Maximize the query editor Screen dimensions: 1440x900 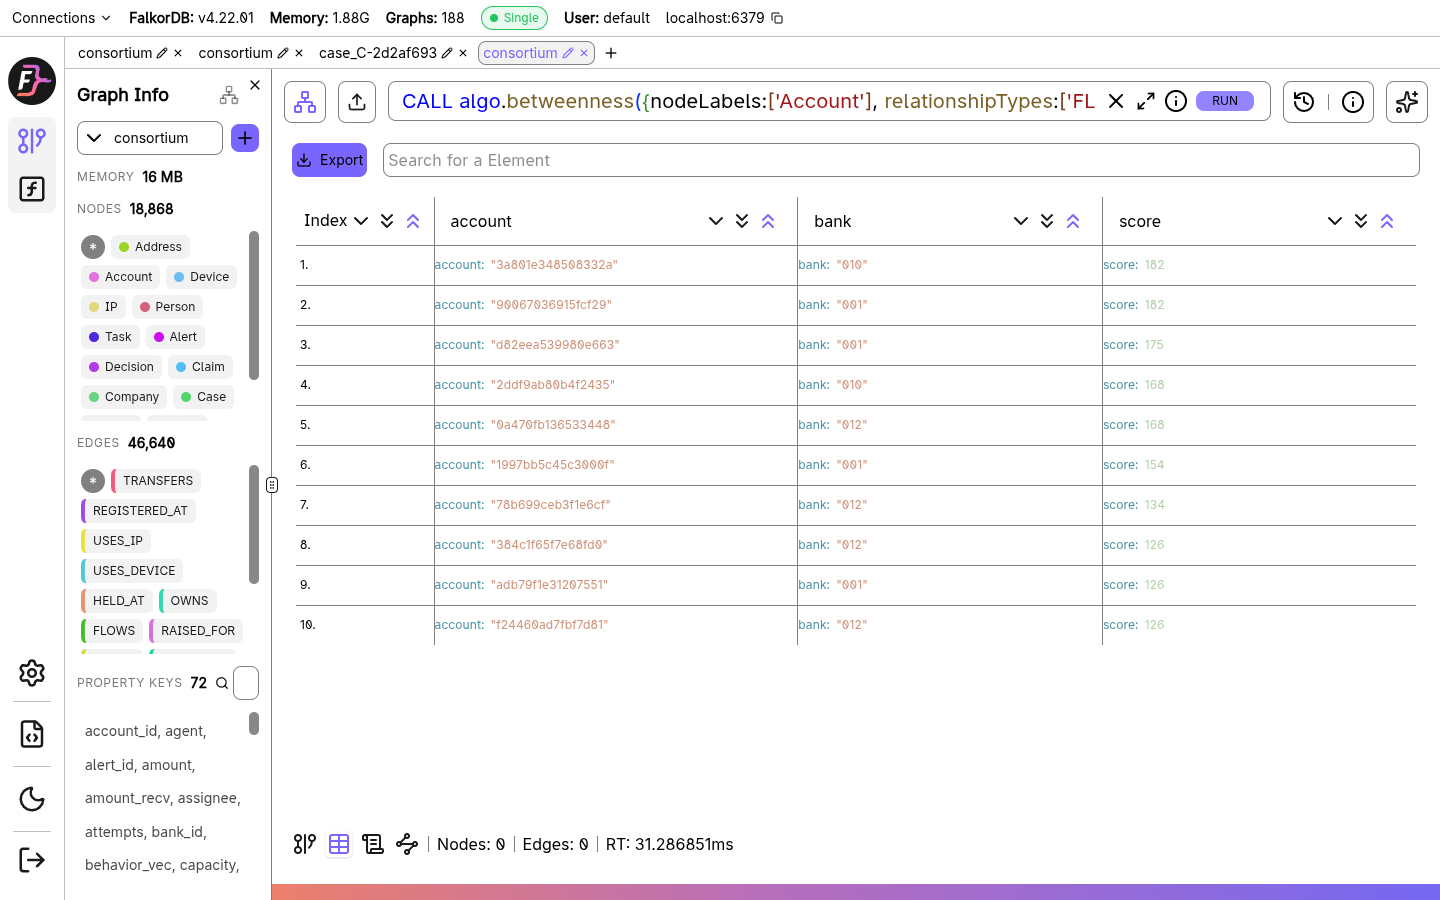[1146, 101]
